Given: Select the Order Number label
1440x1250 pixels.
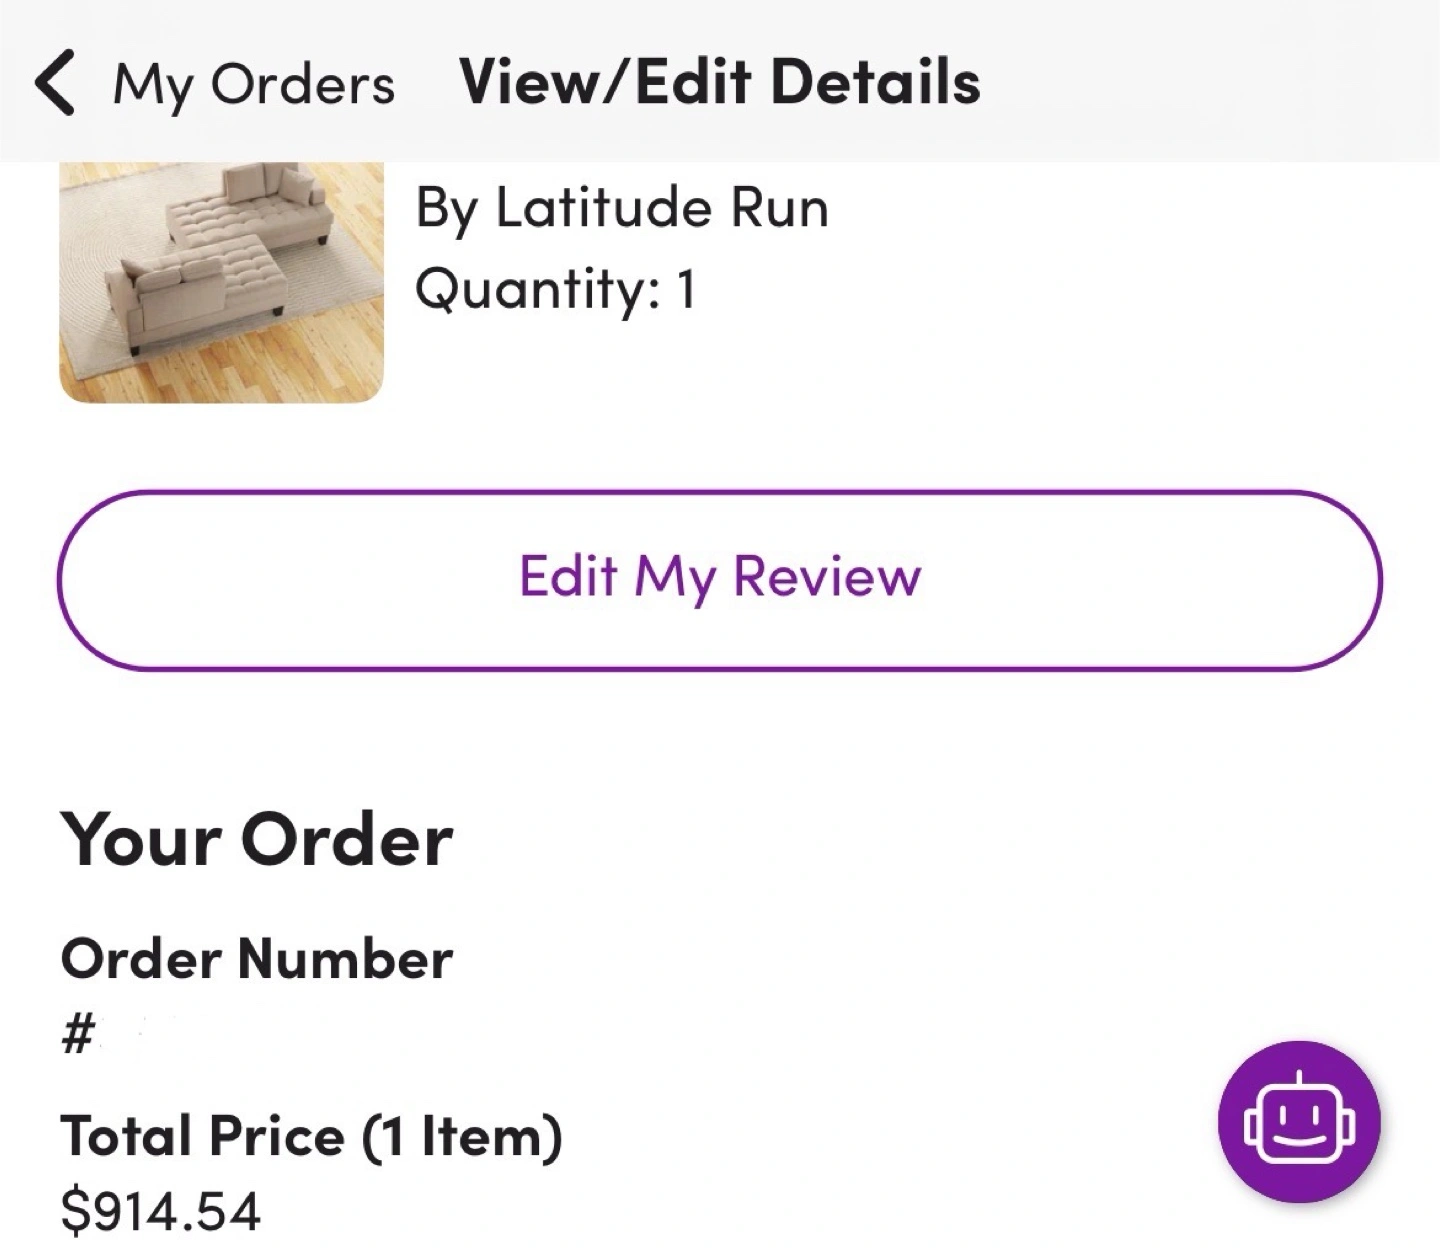Looking at the screenshot, I should pos(257,959).
